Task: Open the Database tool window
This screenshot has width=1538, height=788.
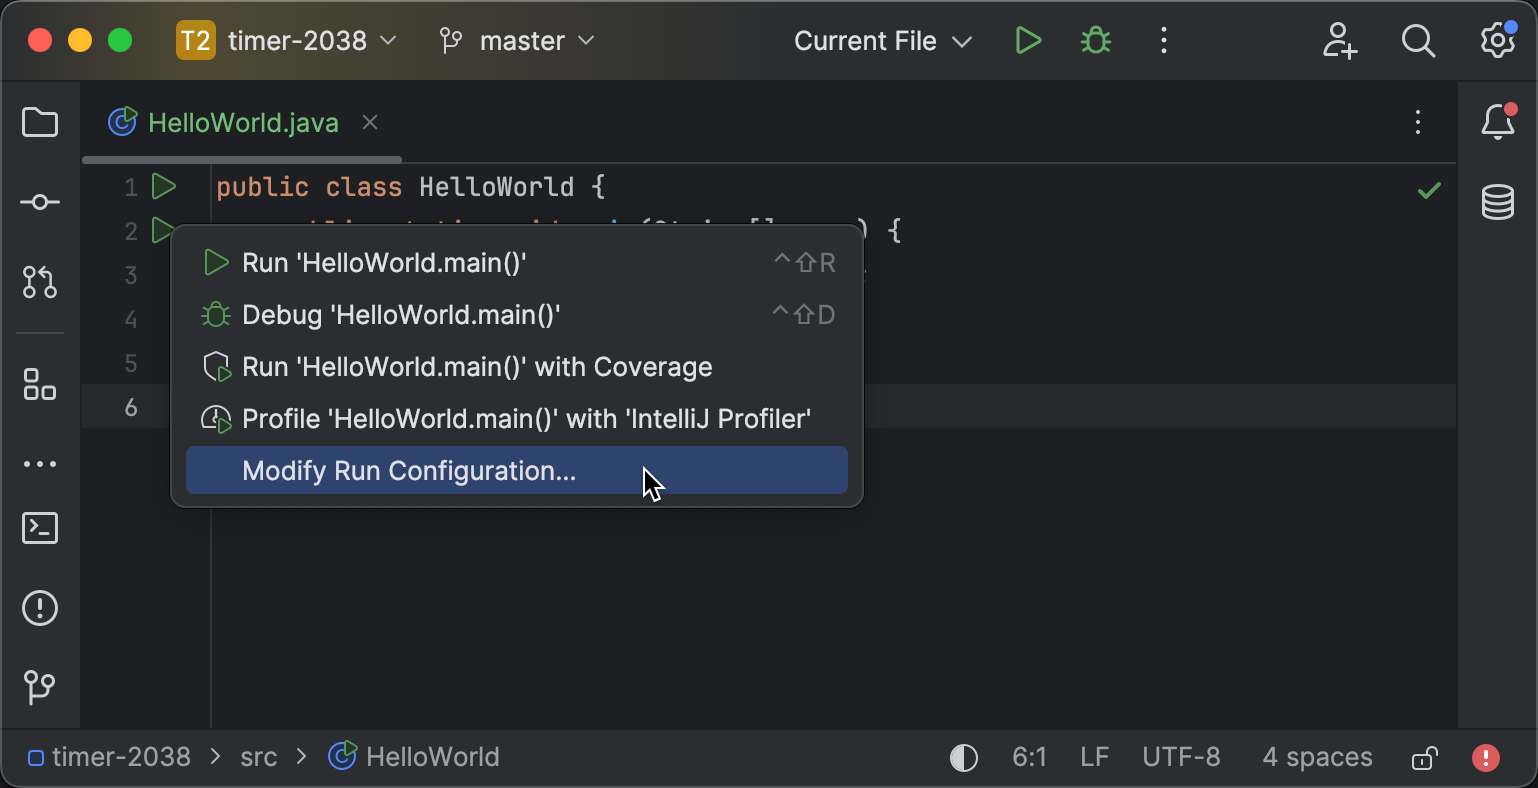Action: point(1497,201)
